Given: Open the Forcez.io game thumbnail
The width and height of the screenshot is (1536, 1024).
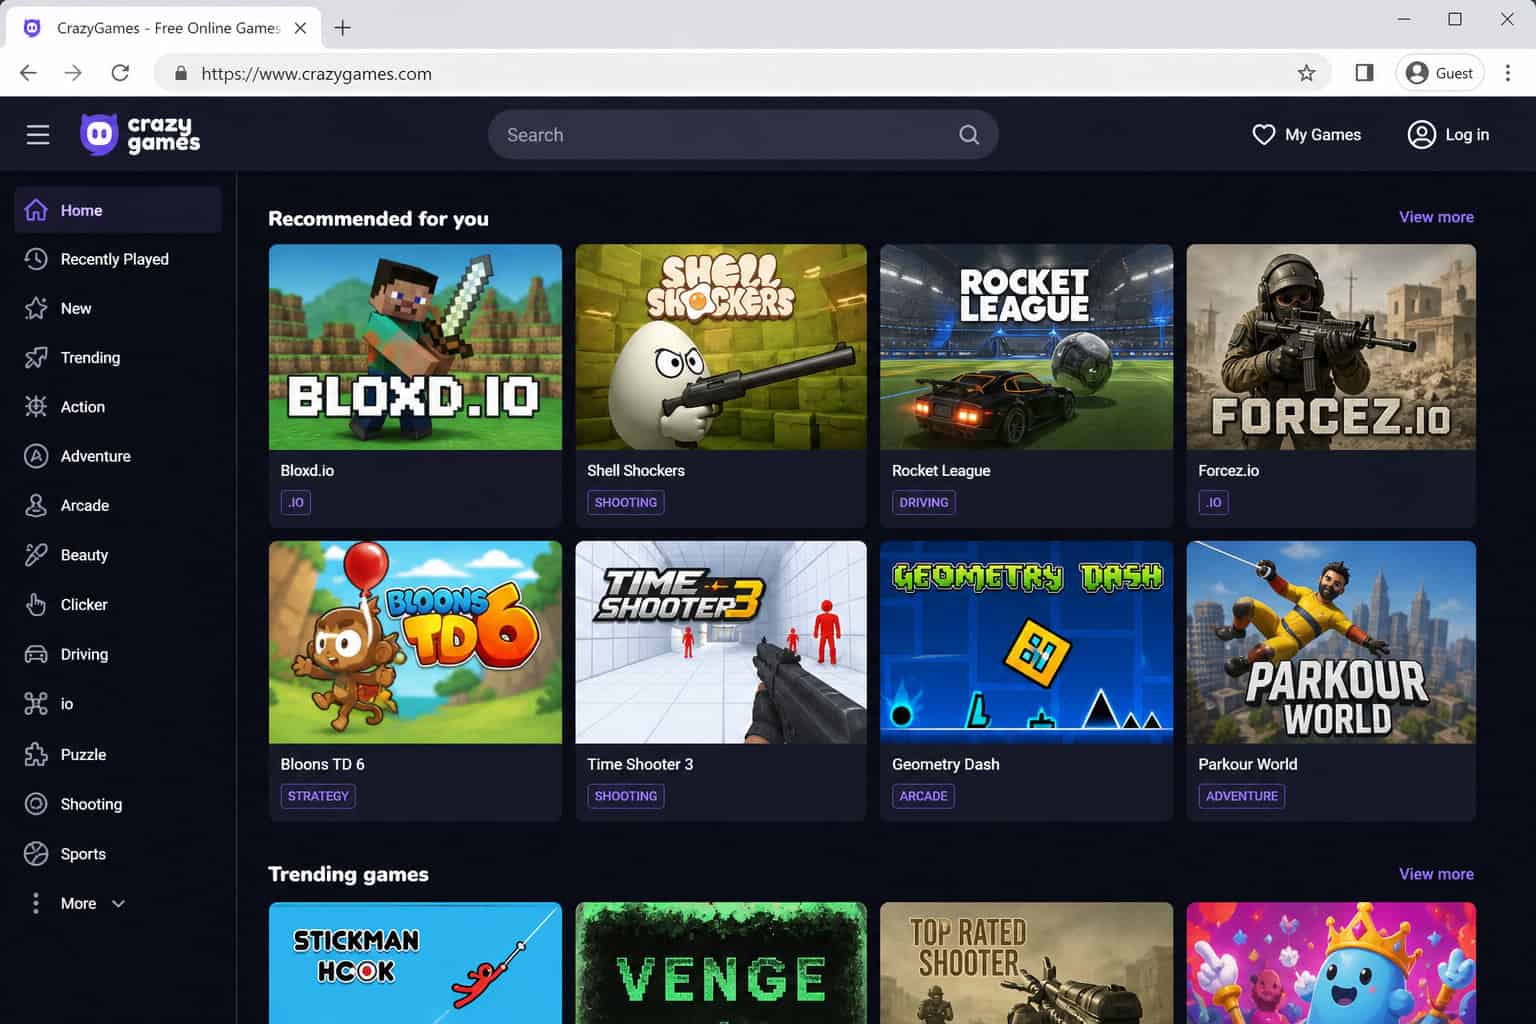Looking at the screenshot, I should [1331, 347].
